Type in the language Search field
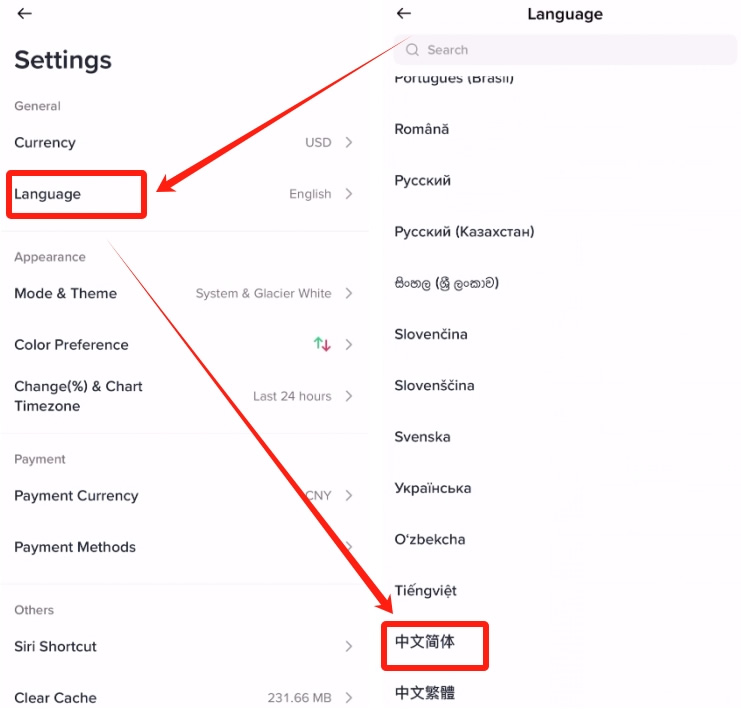The image size is (741, 715). click(x=570, y=50)
